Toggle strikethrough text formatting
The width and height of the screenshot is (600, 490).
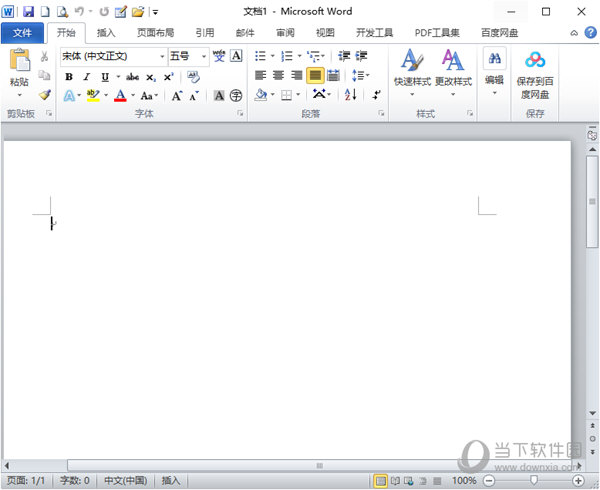click(x=132, y=76)
